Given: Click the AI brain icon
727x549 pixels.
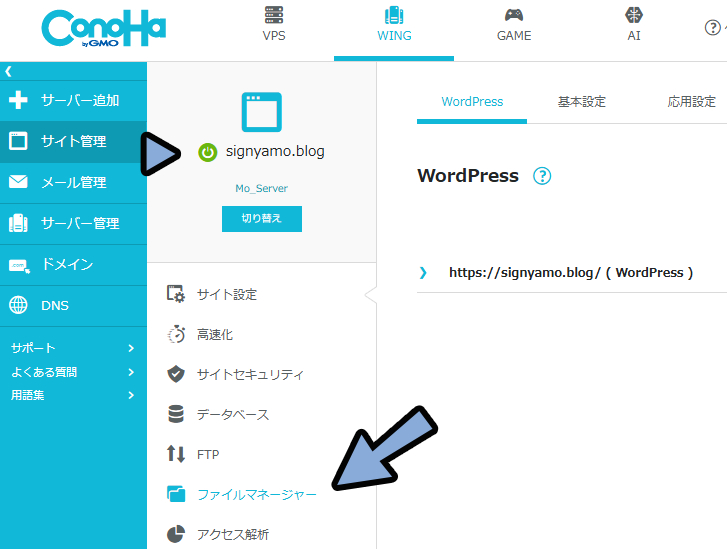Looking at the screenshot, I should point(634,15).
